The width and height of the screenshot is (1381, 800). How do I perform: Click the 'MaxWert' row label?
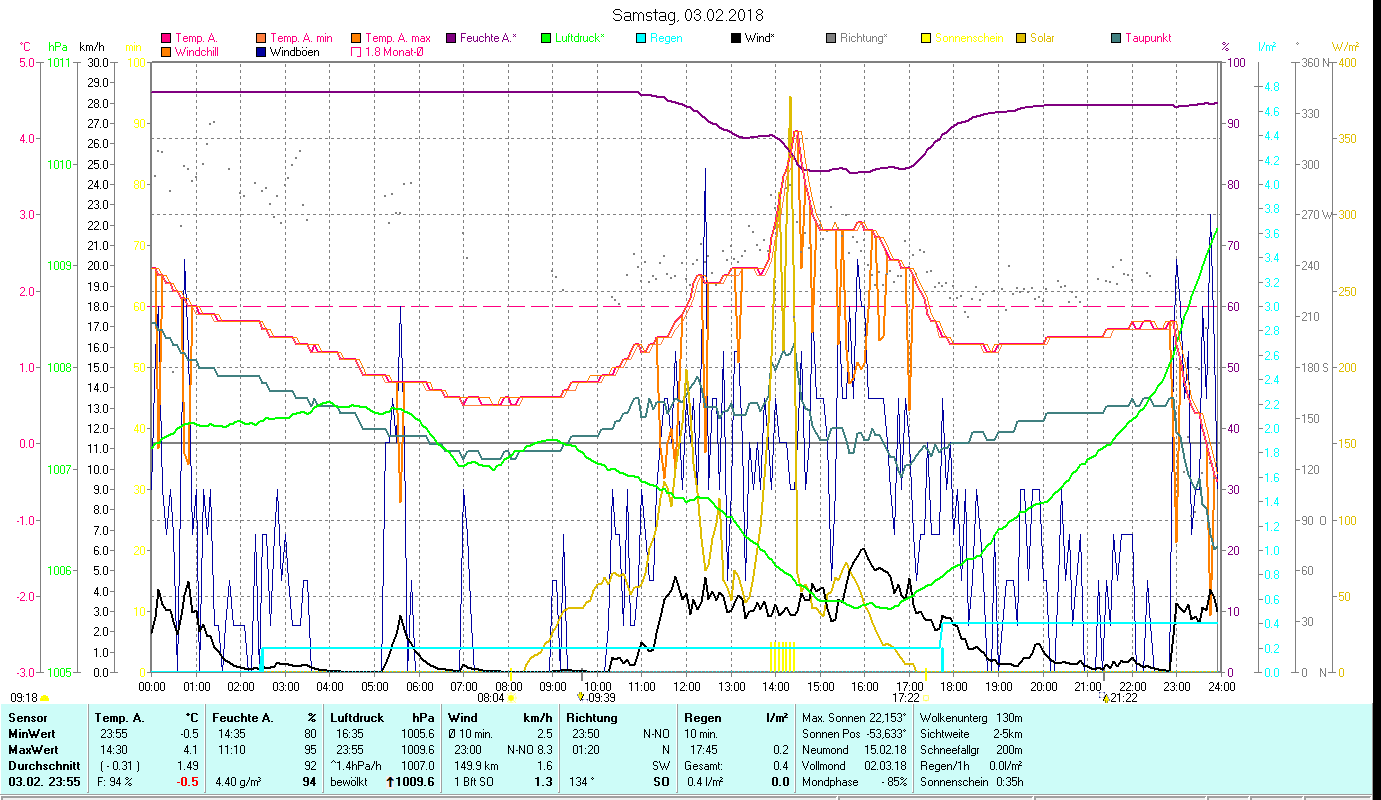click(32, 750)
